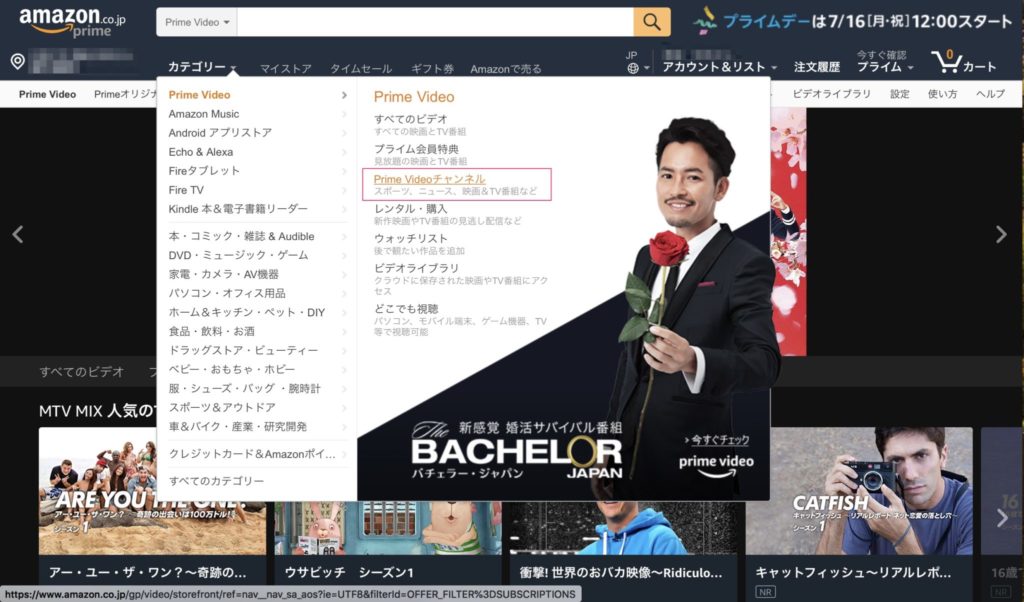Select Android アプリストア in category menu
Image resolution: width=1024 pixels, height=602 pixels.
click(x=220, y=133)
